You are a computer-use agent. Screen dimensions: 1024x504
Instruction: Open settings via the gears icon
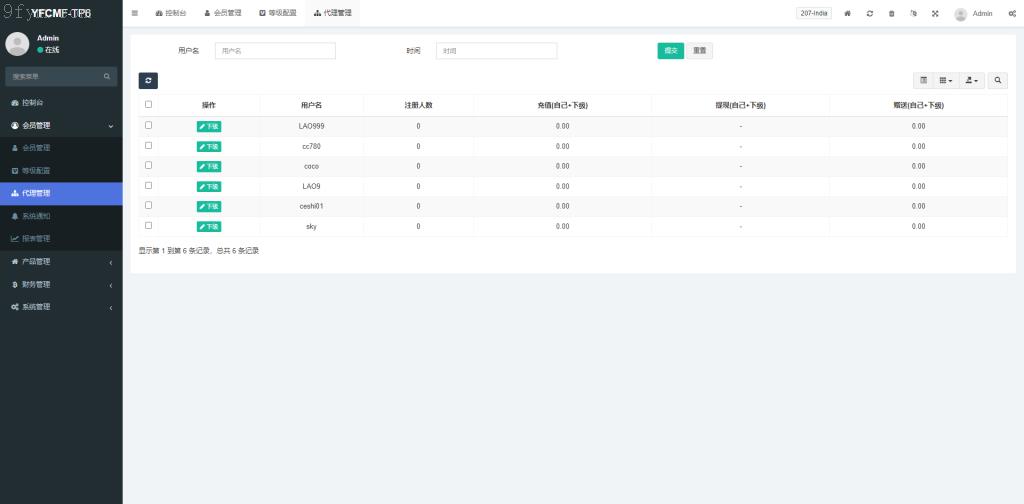pos(1012,14)
